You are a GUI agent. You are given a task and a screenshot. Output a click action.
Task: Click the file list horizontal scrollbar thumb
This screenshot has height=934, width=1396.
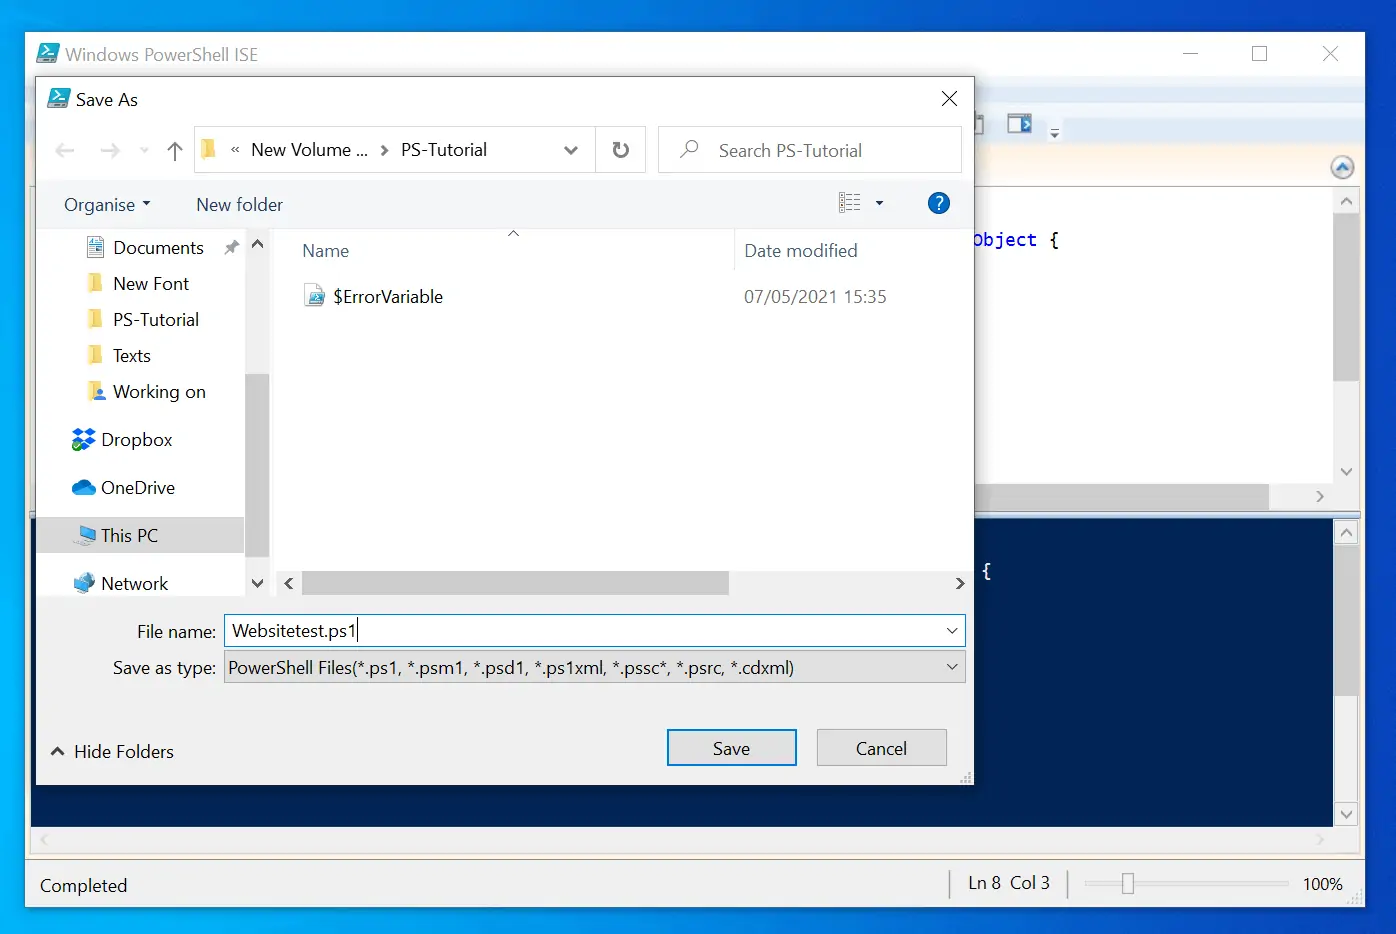pos(515,583)
